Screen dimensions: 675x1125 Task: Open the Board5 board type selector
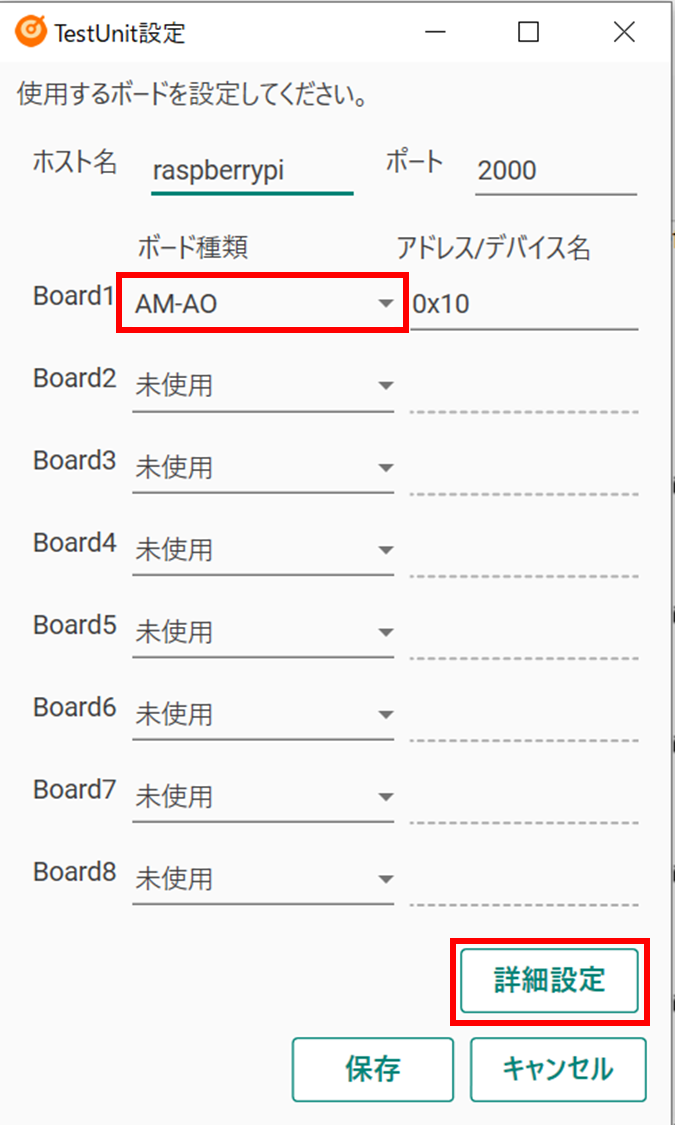click(x=263, y=632)
